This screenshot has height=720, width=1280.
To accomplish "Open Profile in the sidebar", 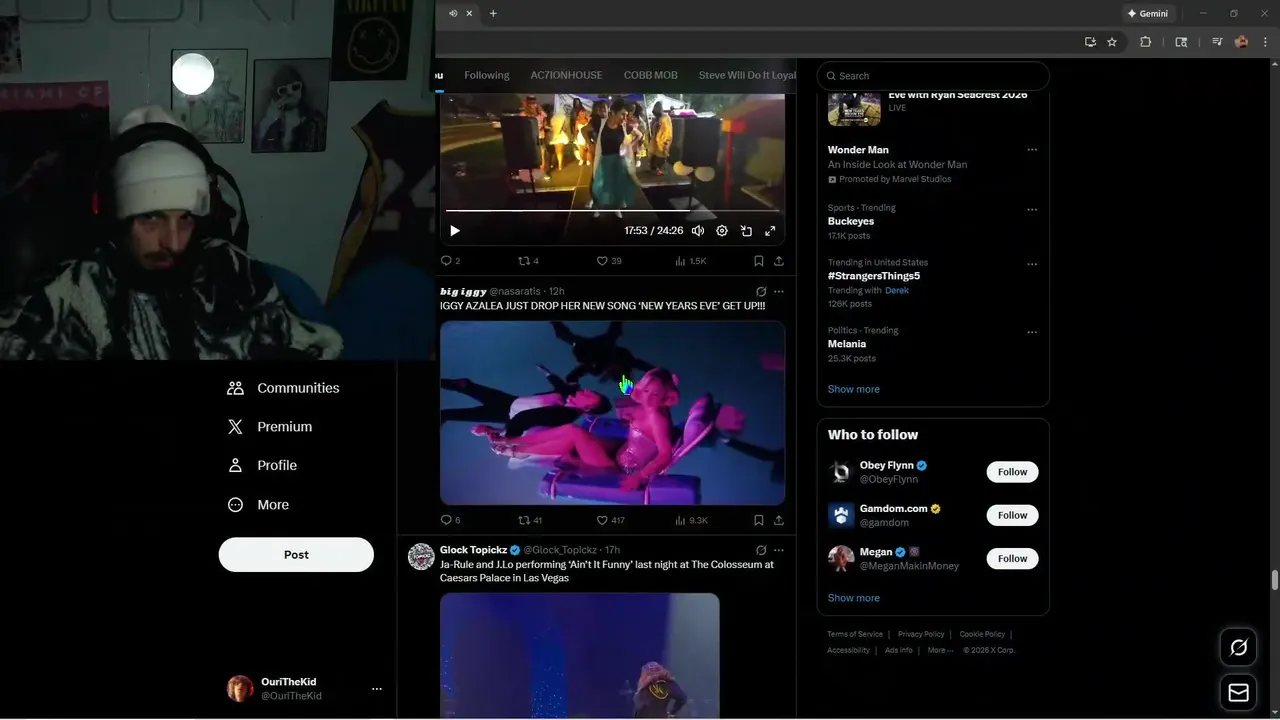I will click(x=262, y=466).
